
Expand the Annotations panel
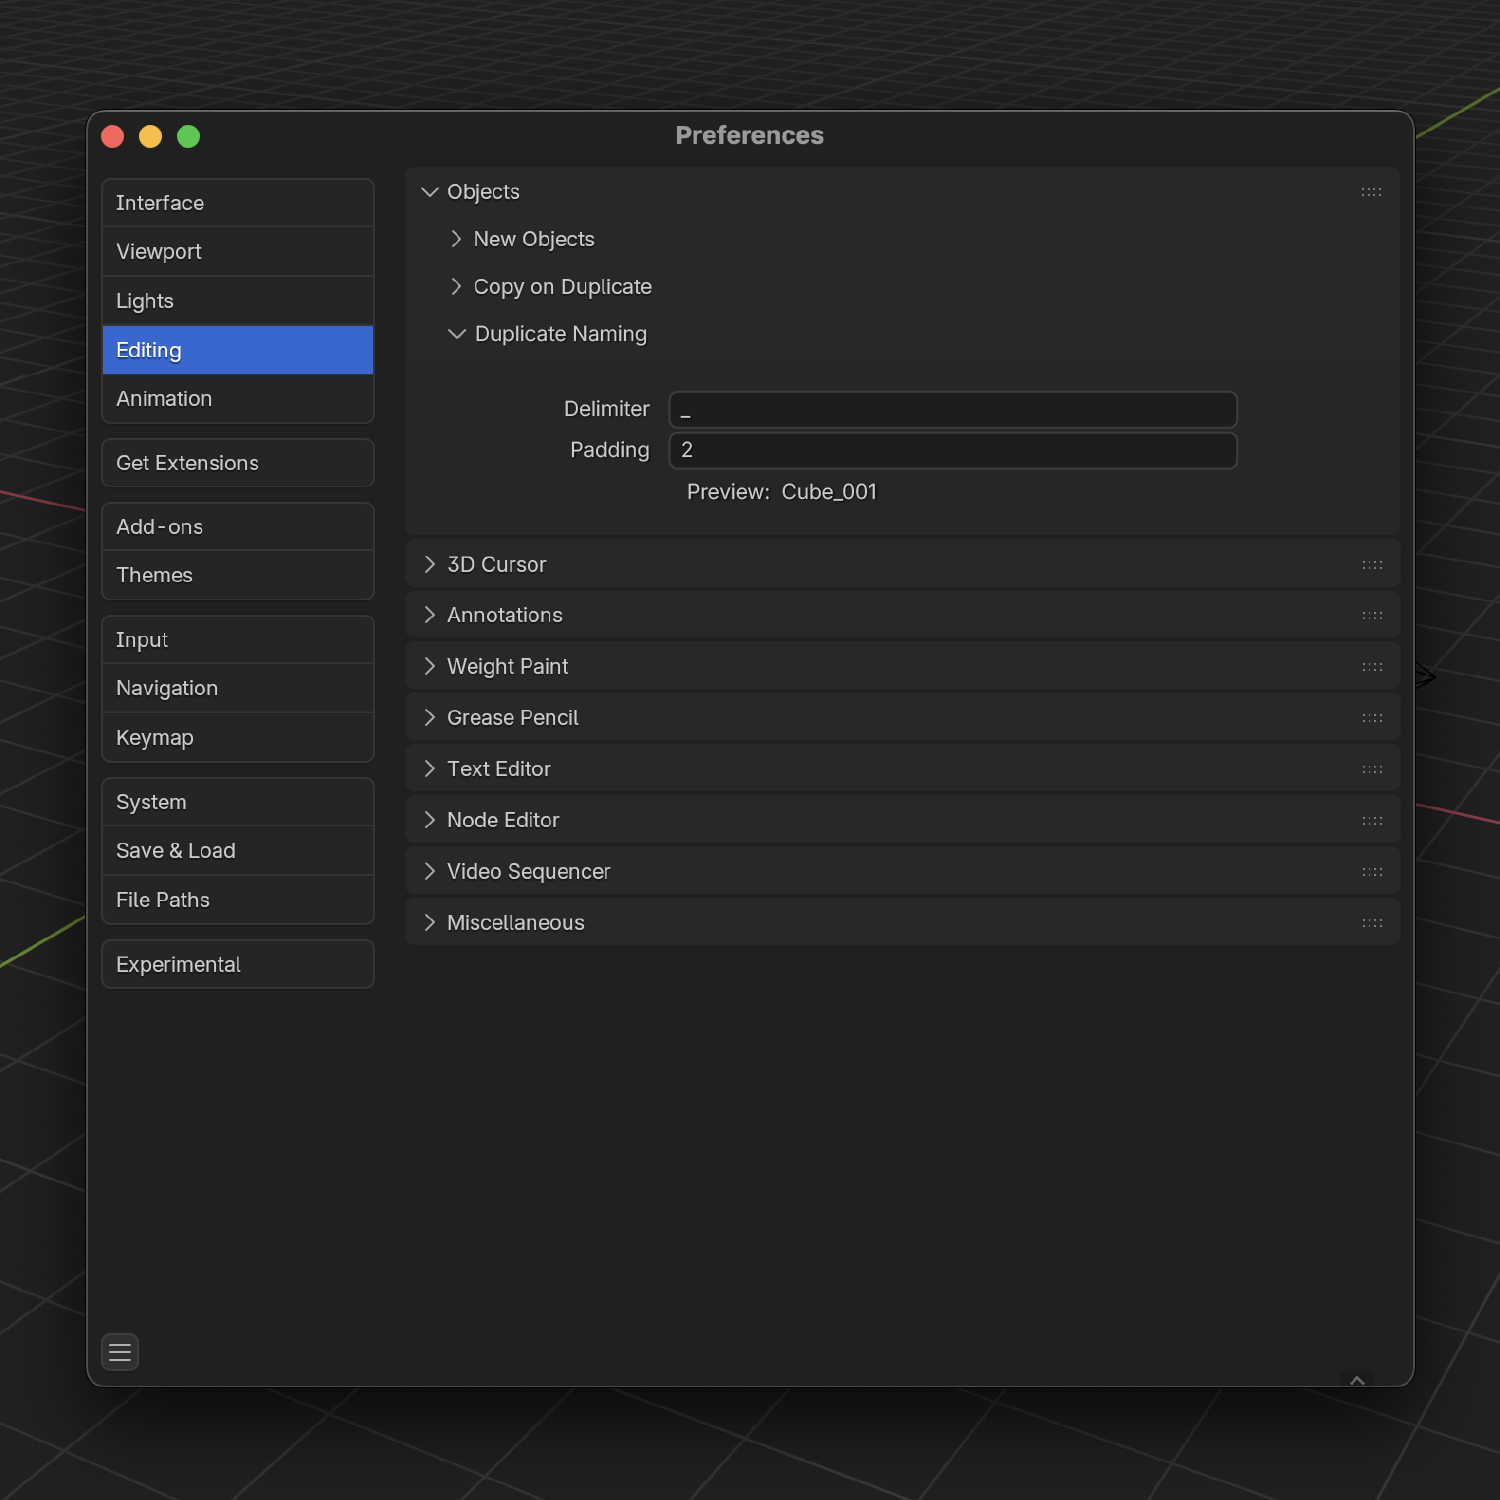coord(430,615)
